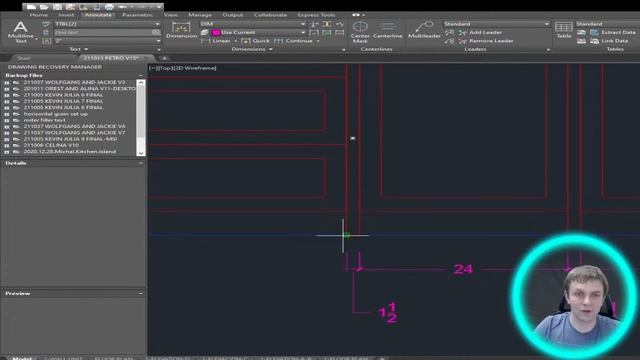Viewport: 640px width, 360px height.
Task: Expand the Text panel title
Action: (x=78, y=49)
